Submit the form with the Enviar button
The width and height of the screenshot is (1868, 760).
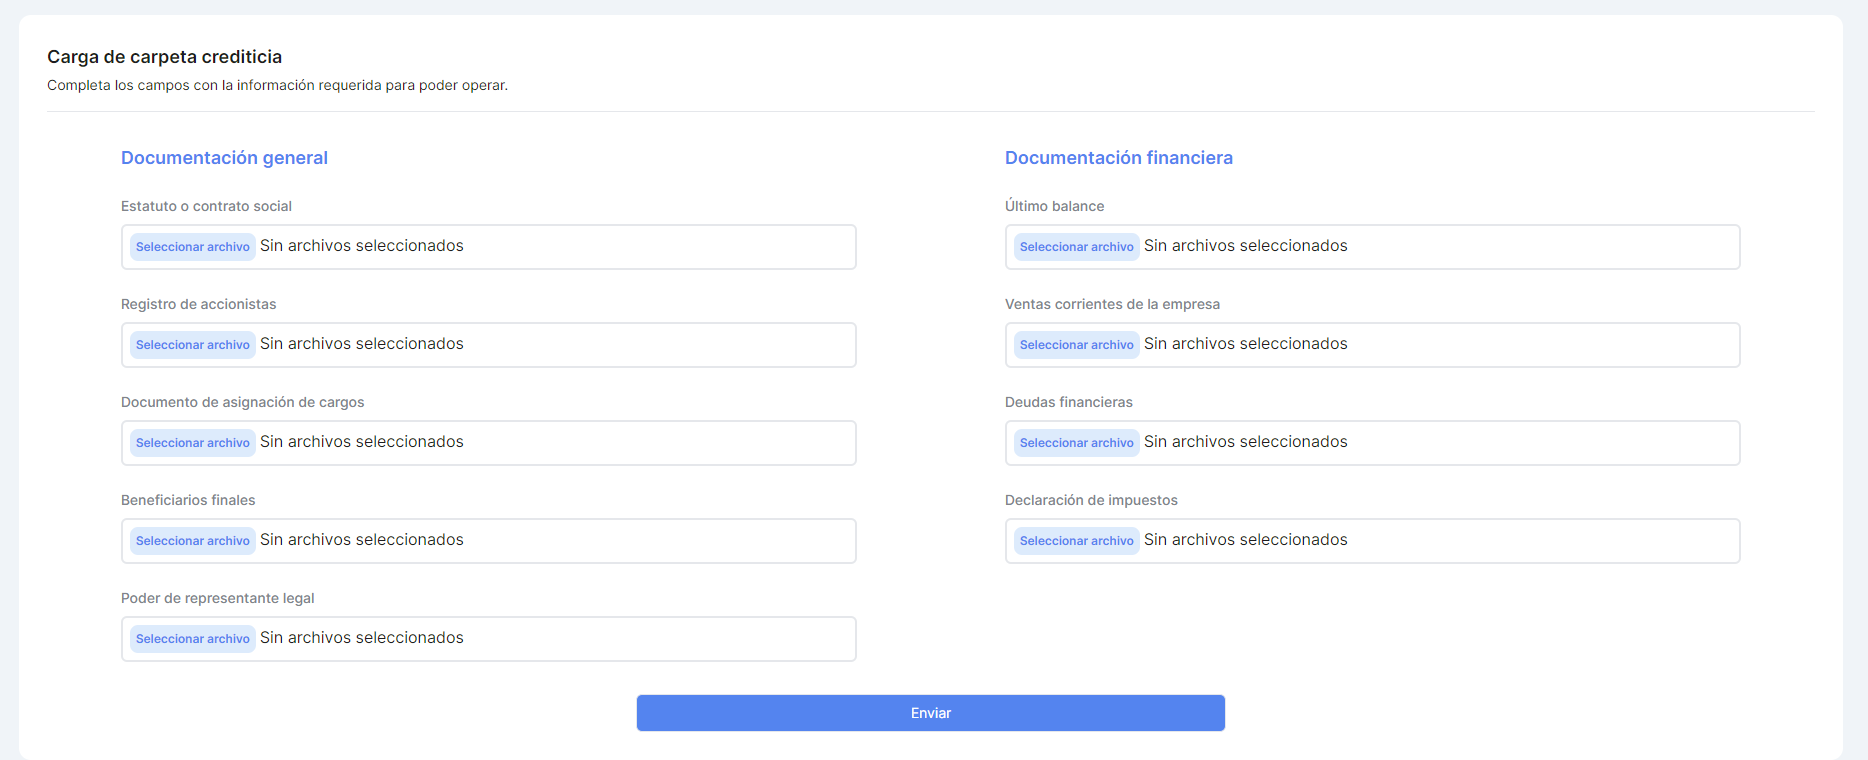[x=930, y=713]
